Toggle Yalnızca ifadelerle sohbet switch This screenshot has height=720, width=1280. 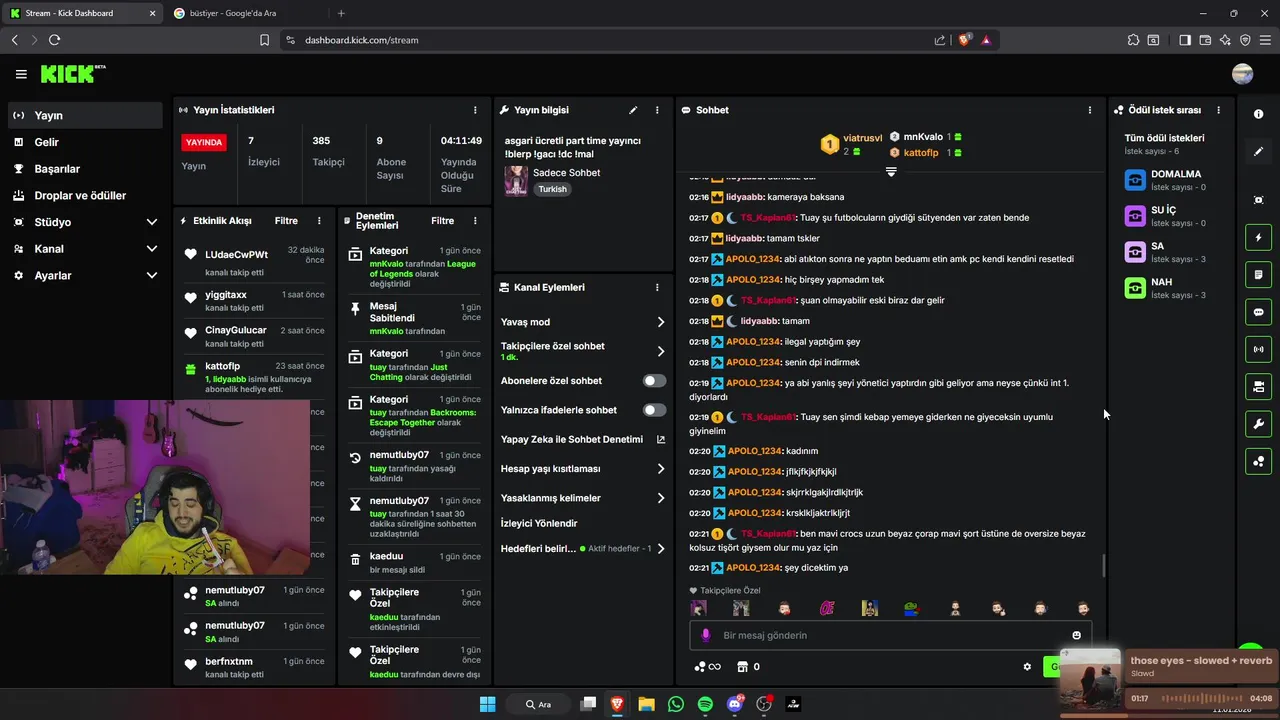click(x=654, y=410)
